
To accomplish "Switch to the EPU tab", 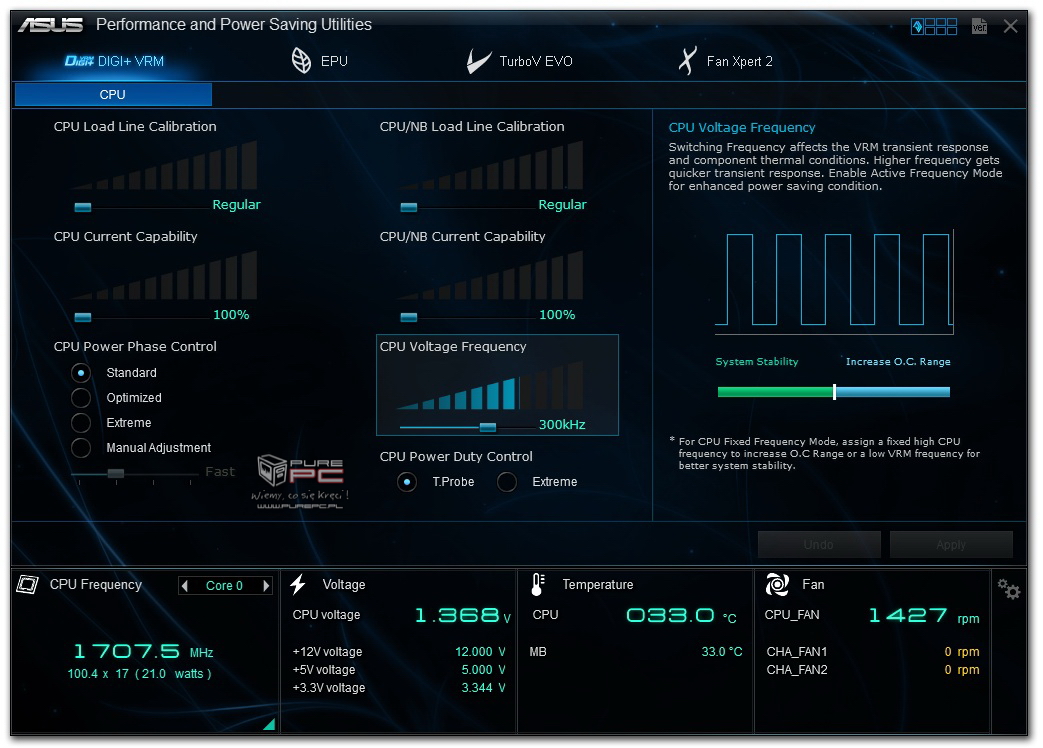I will (x=319, y=61).
